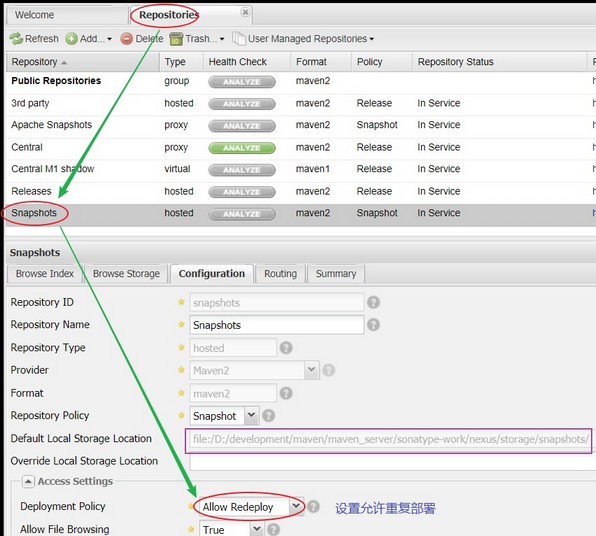Collapse the Access Settings section
596x536 pixels.
pos(28,481)
